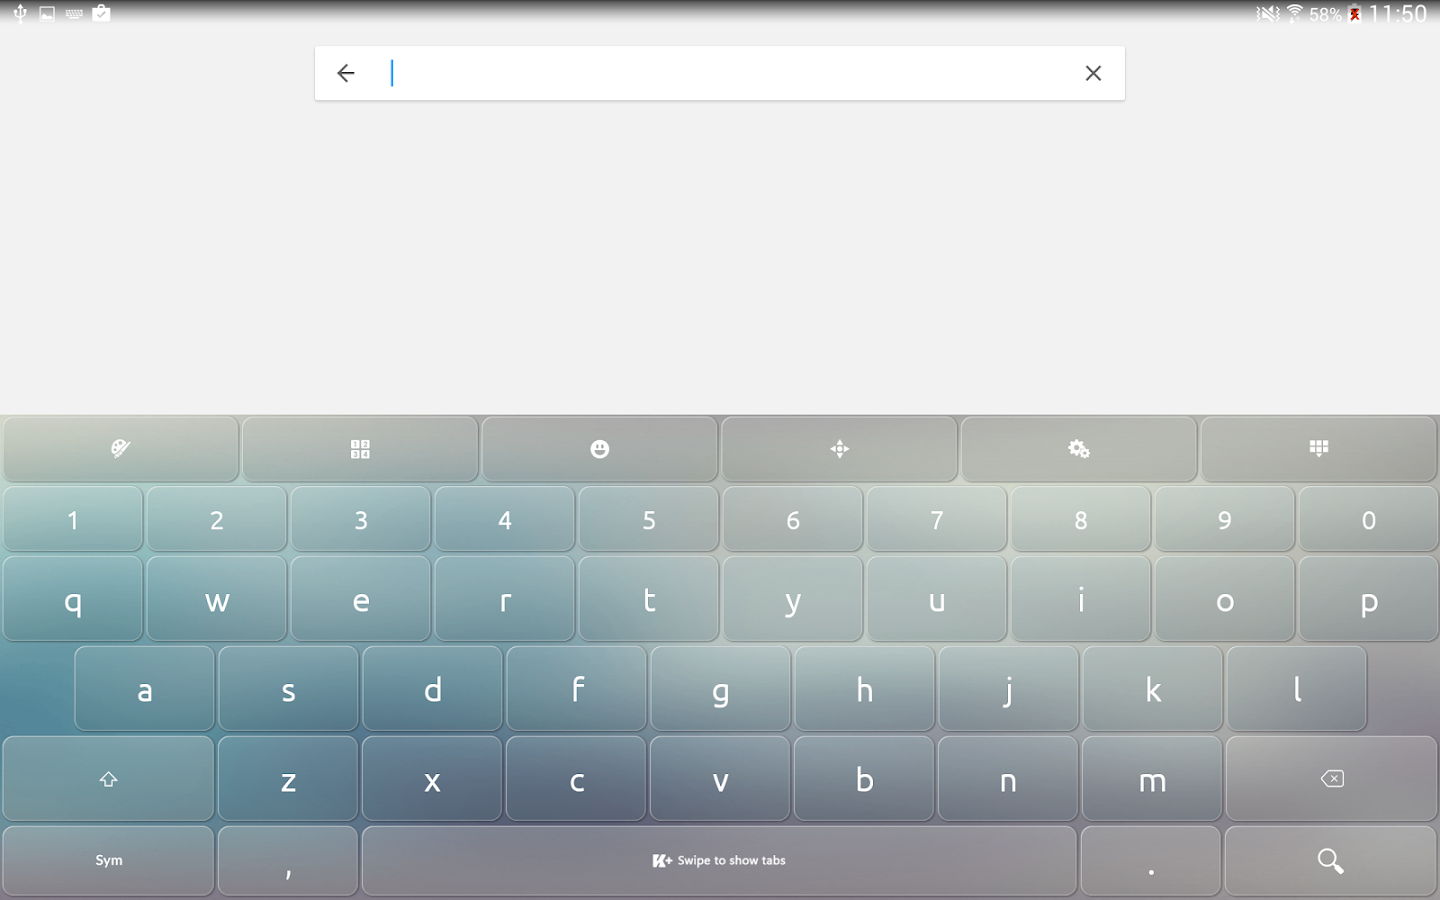The width and height of the screenshot is (1440, 900).
Task: Open the keyboard themes palette icon
Action: pos(120,449)
